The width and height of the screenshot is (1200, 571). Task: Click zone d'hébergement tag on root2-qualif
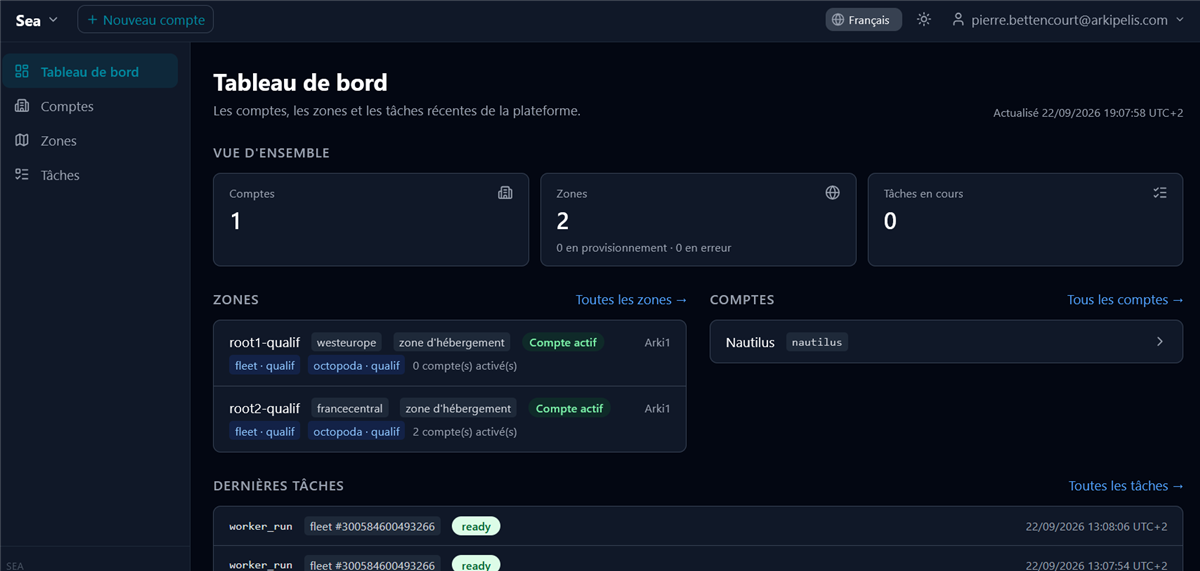[460, 408]
